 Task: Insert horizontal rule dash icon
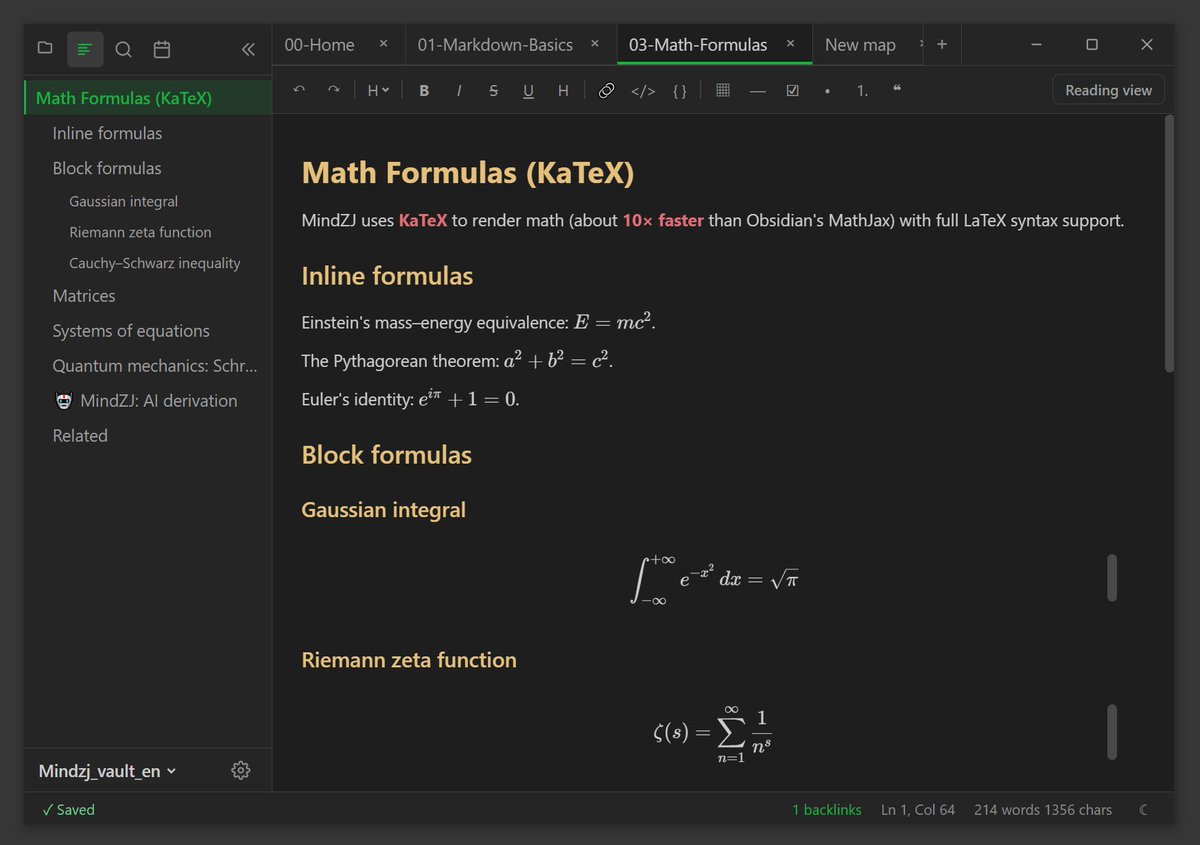(x=757, y=90)
